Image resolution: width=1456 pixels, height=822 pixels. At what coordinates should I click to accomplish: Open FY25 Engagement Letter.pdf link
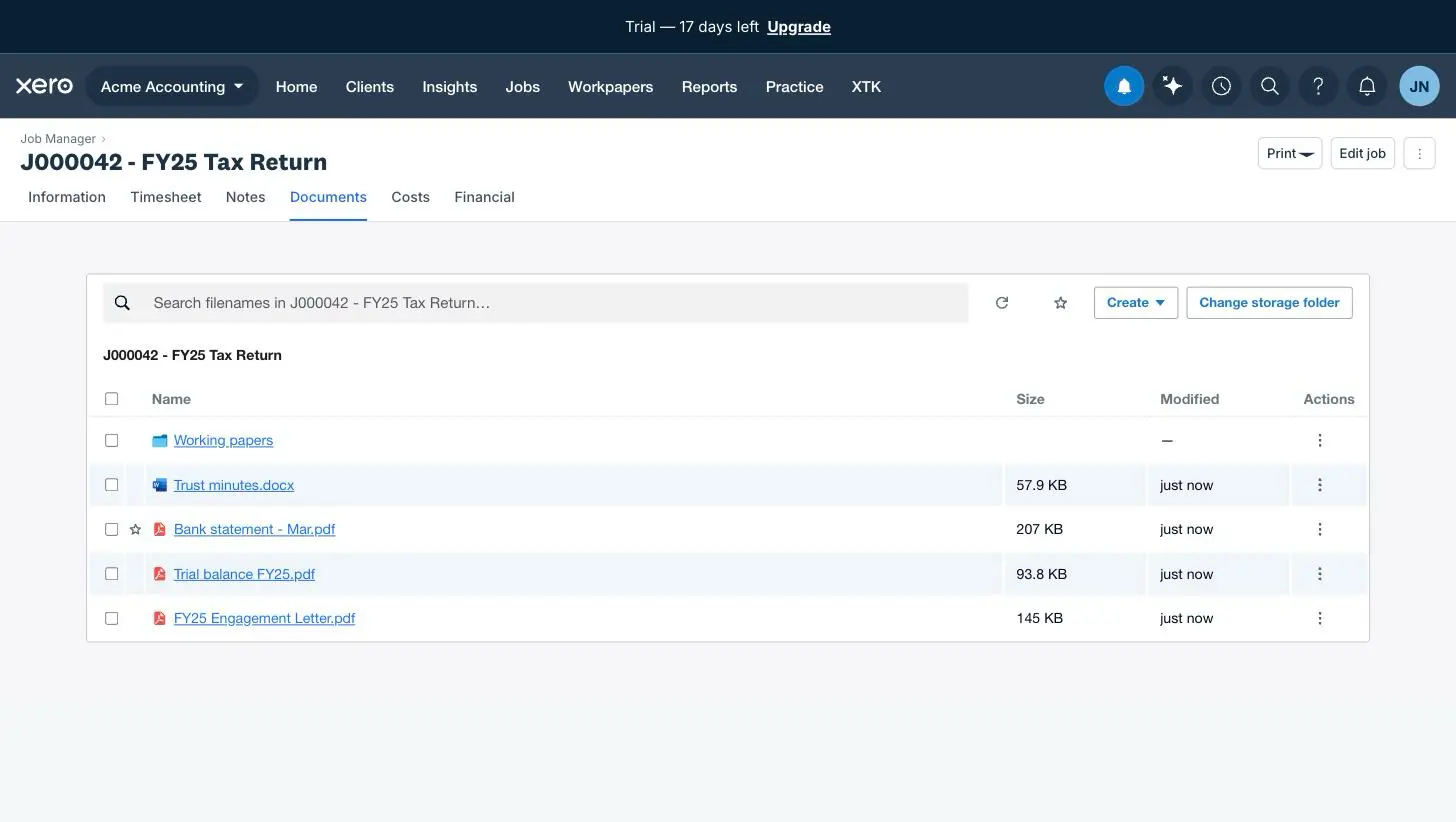[264, 618]
